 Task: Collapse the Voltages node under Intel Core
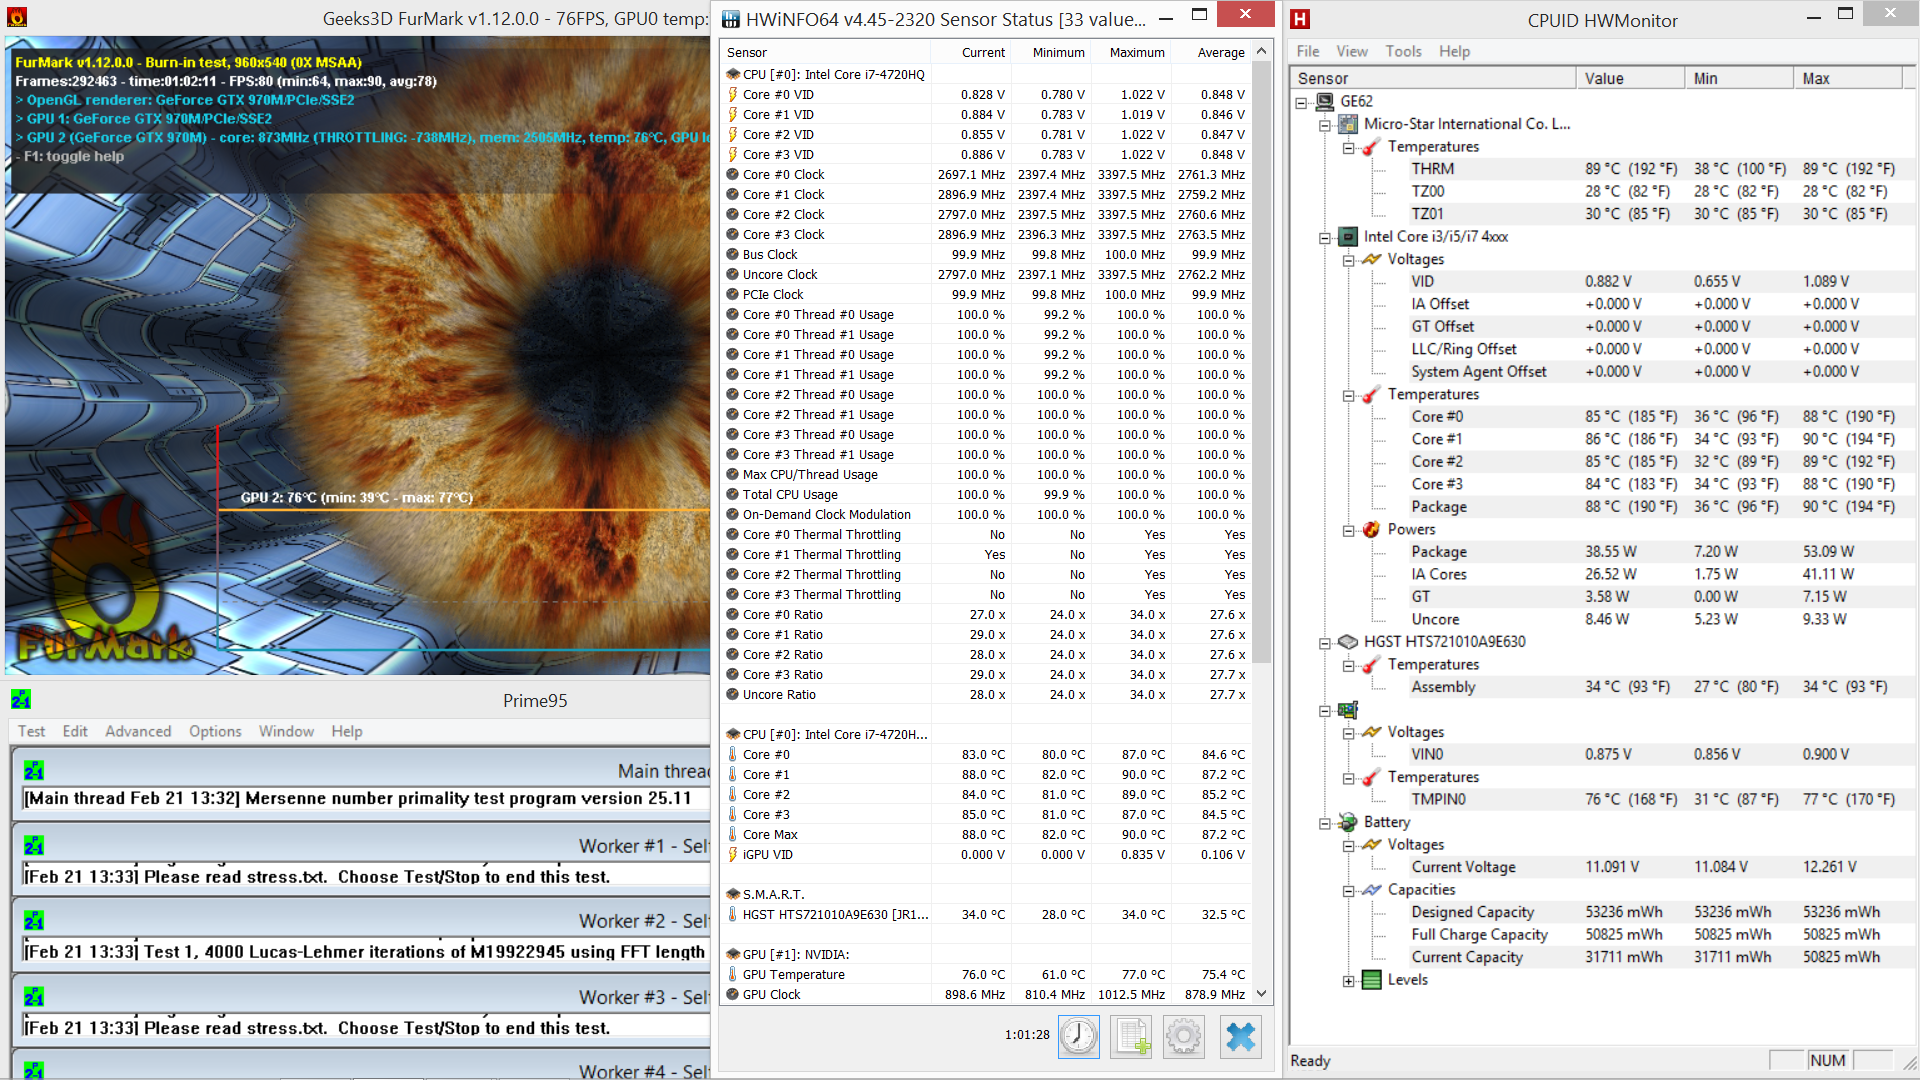pyautogui.click(x=1348, y=260)
